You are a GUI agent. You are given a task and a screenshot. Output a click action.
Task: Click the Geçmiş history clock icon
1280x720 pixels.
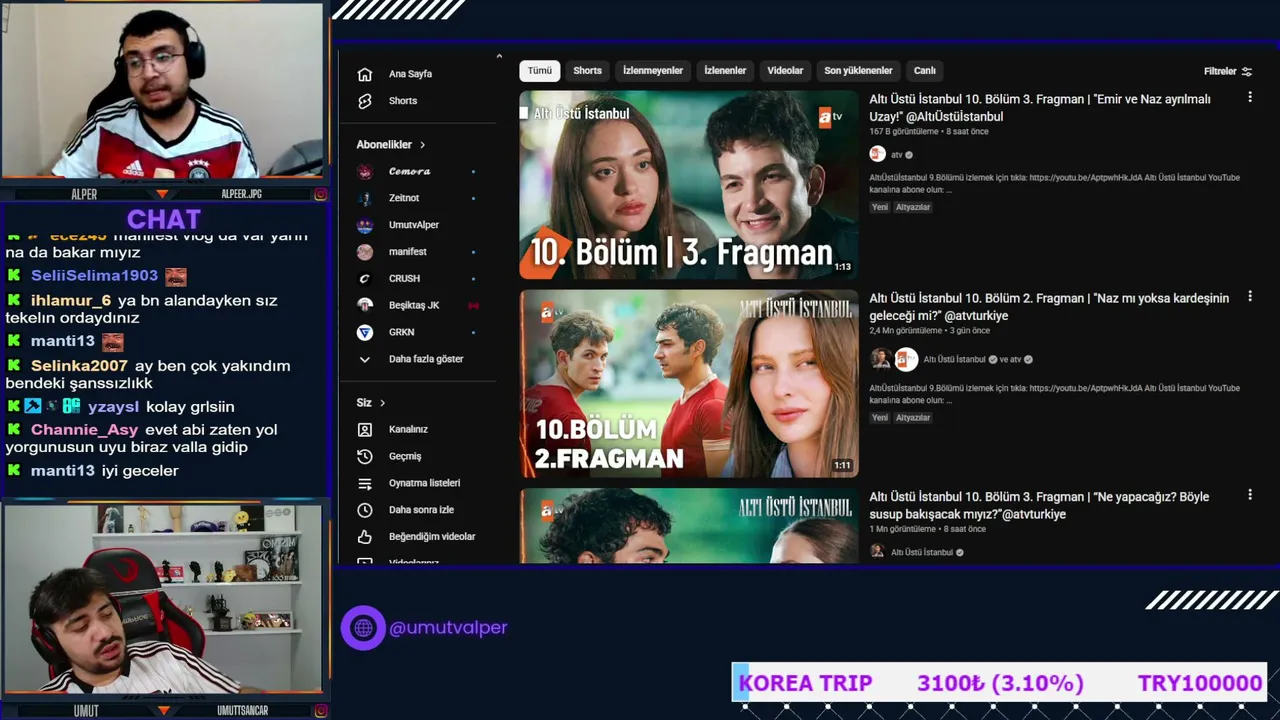click(x=365, y=456)
